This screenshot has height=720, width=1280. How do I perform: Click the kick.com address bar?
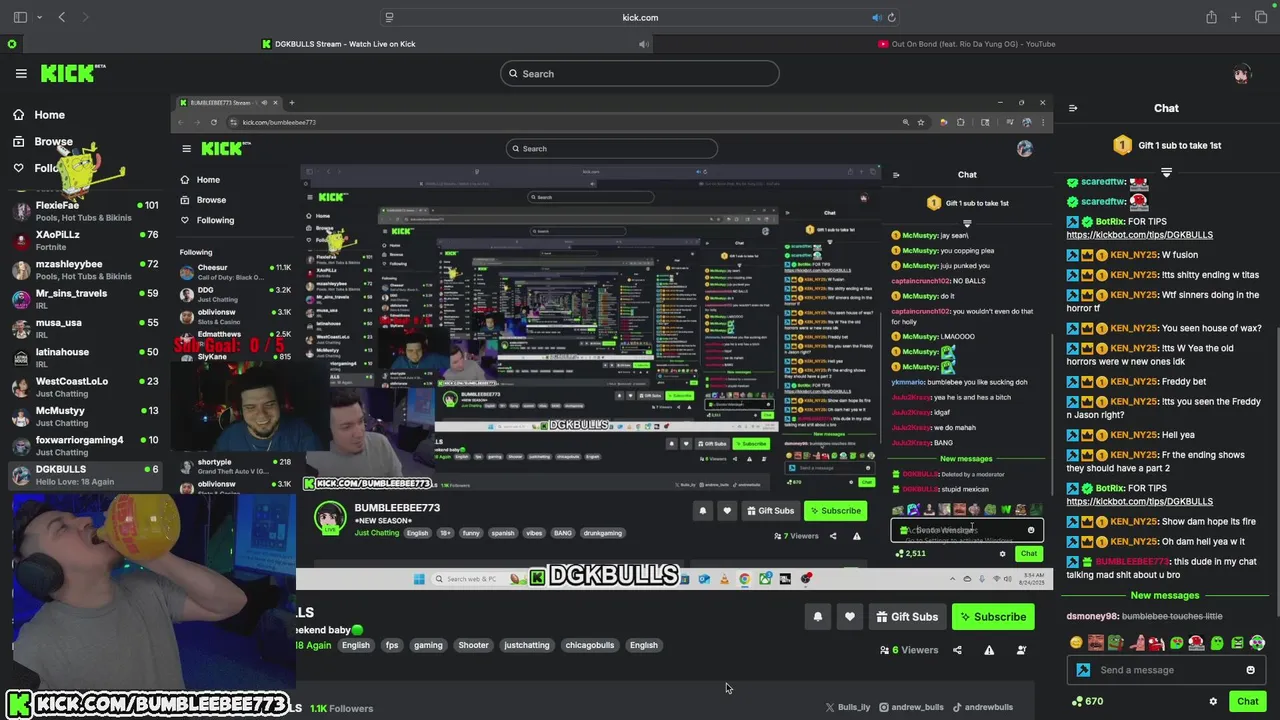pos(640,17)
